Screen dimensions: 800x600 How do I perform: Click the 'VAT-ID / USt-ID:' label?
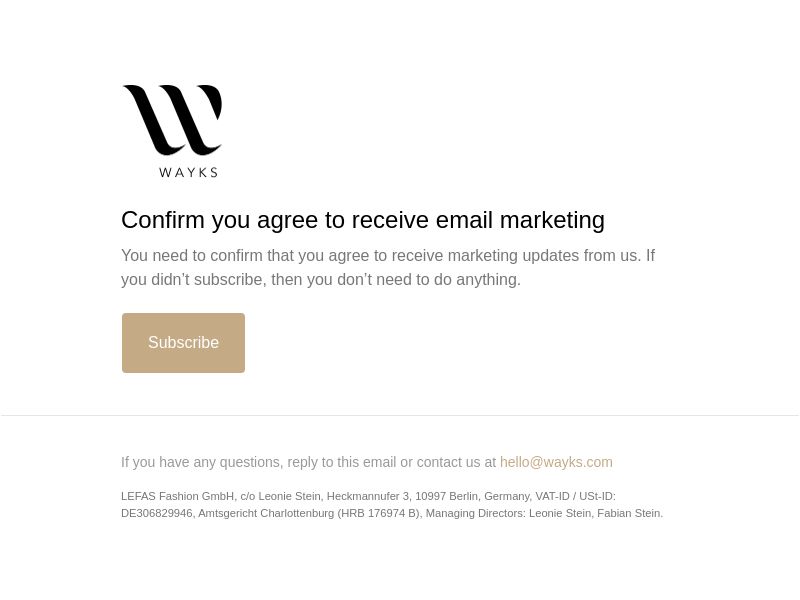(575, 496)
